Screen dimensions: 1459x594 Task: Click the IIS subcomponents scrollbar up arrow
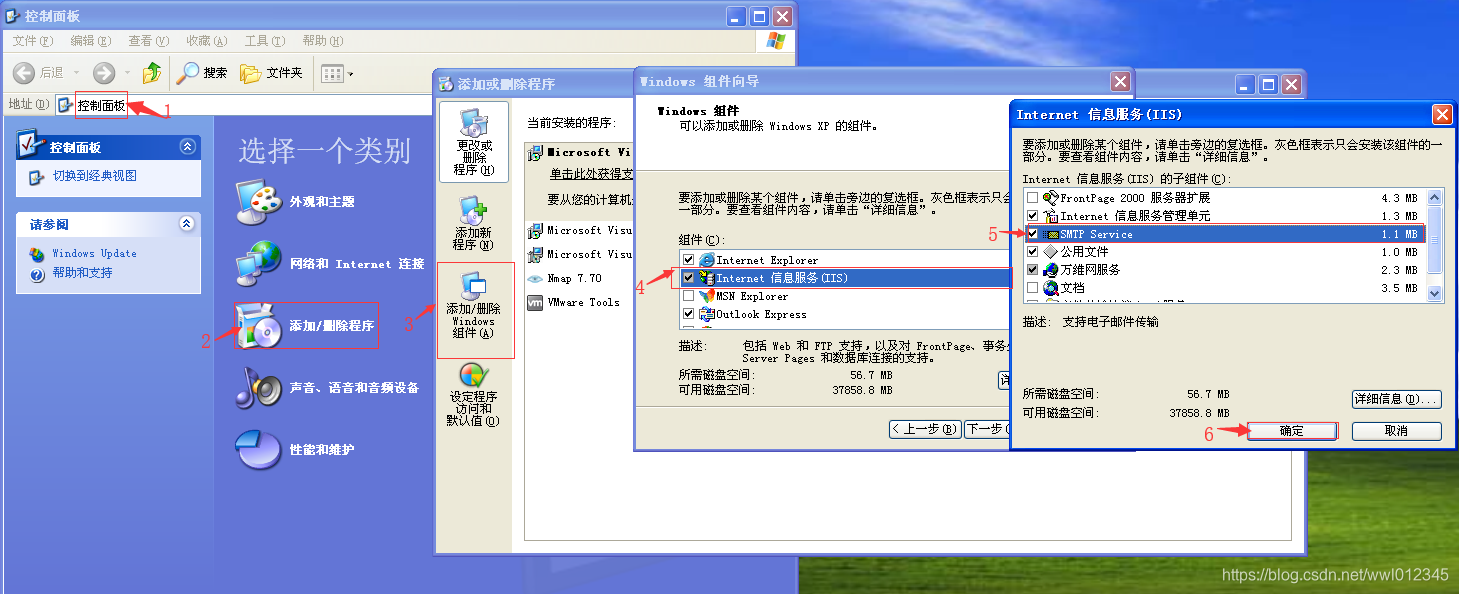[1435, 198]
